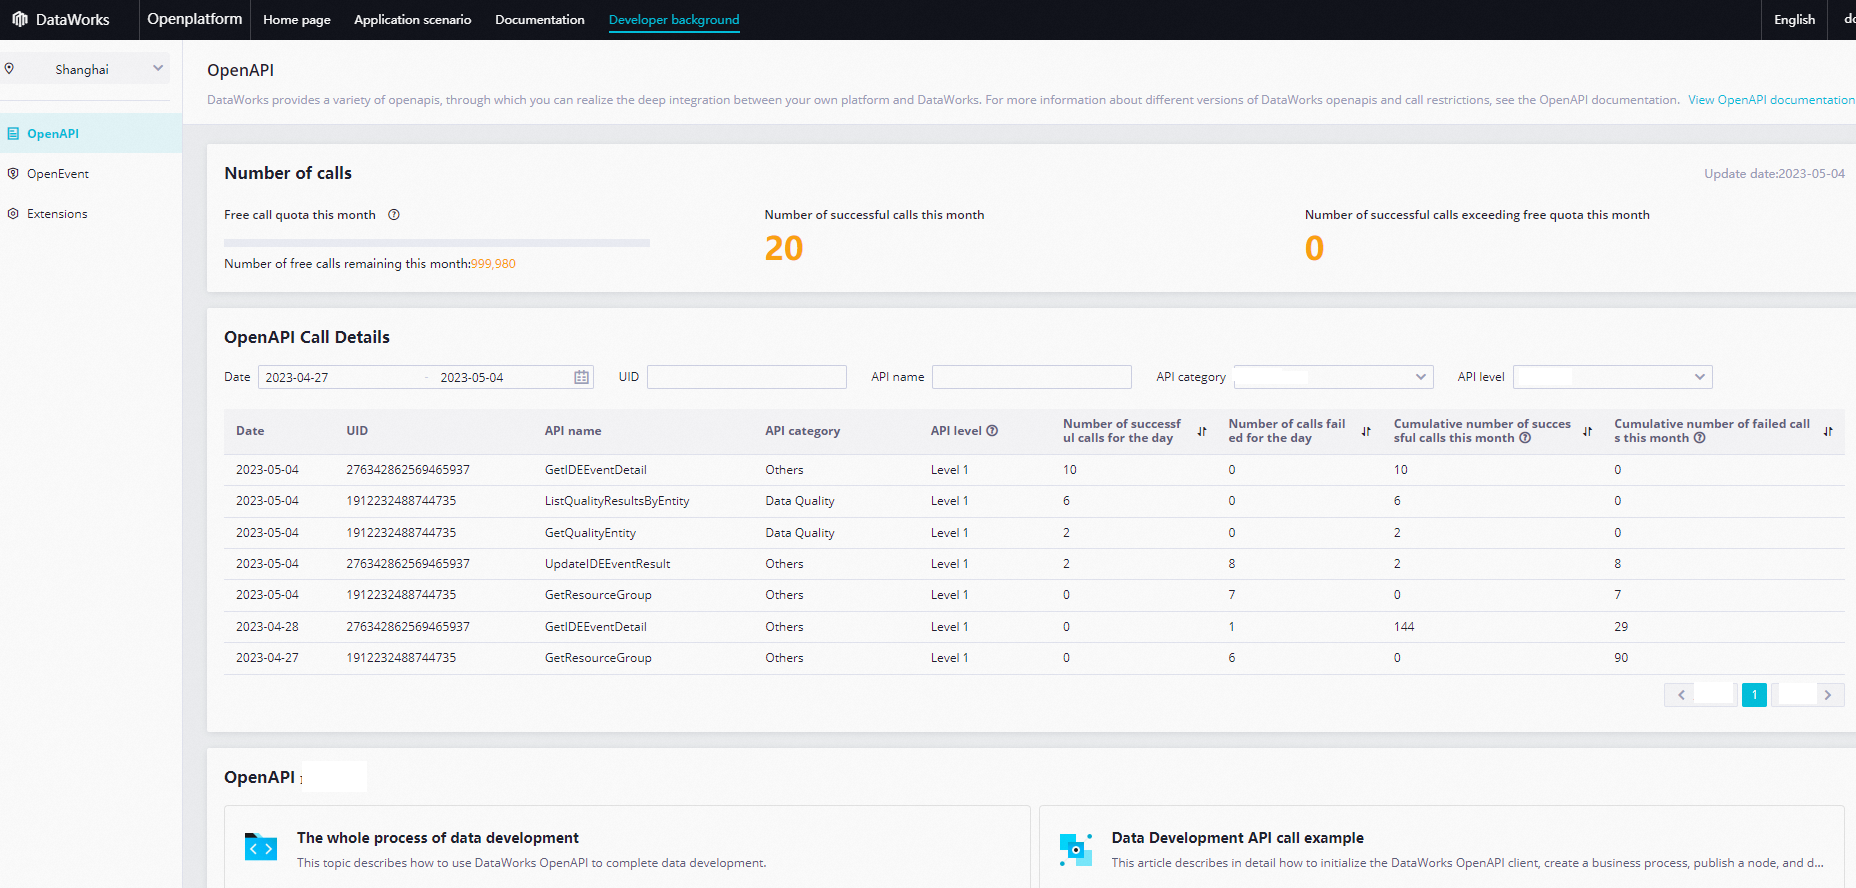Select page 1 in pagination
This screenshot has width=1856, height=888.
[1754, 695]
